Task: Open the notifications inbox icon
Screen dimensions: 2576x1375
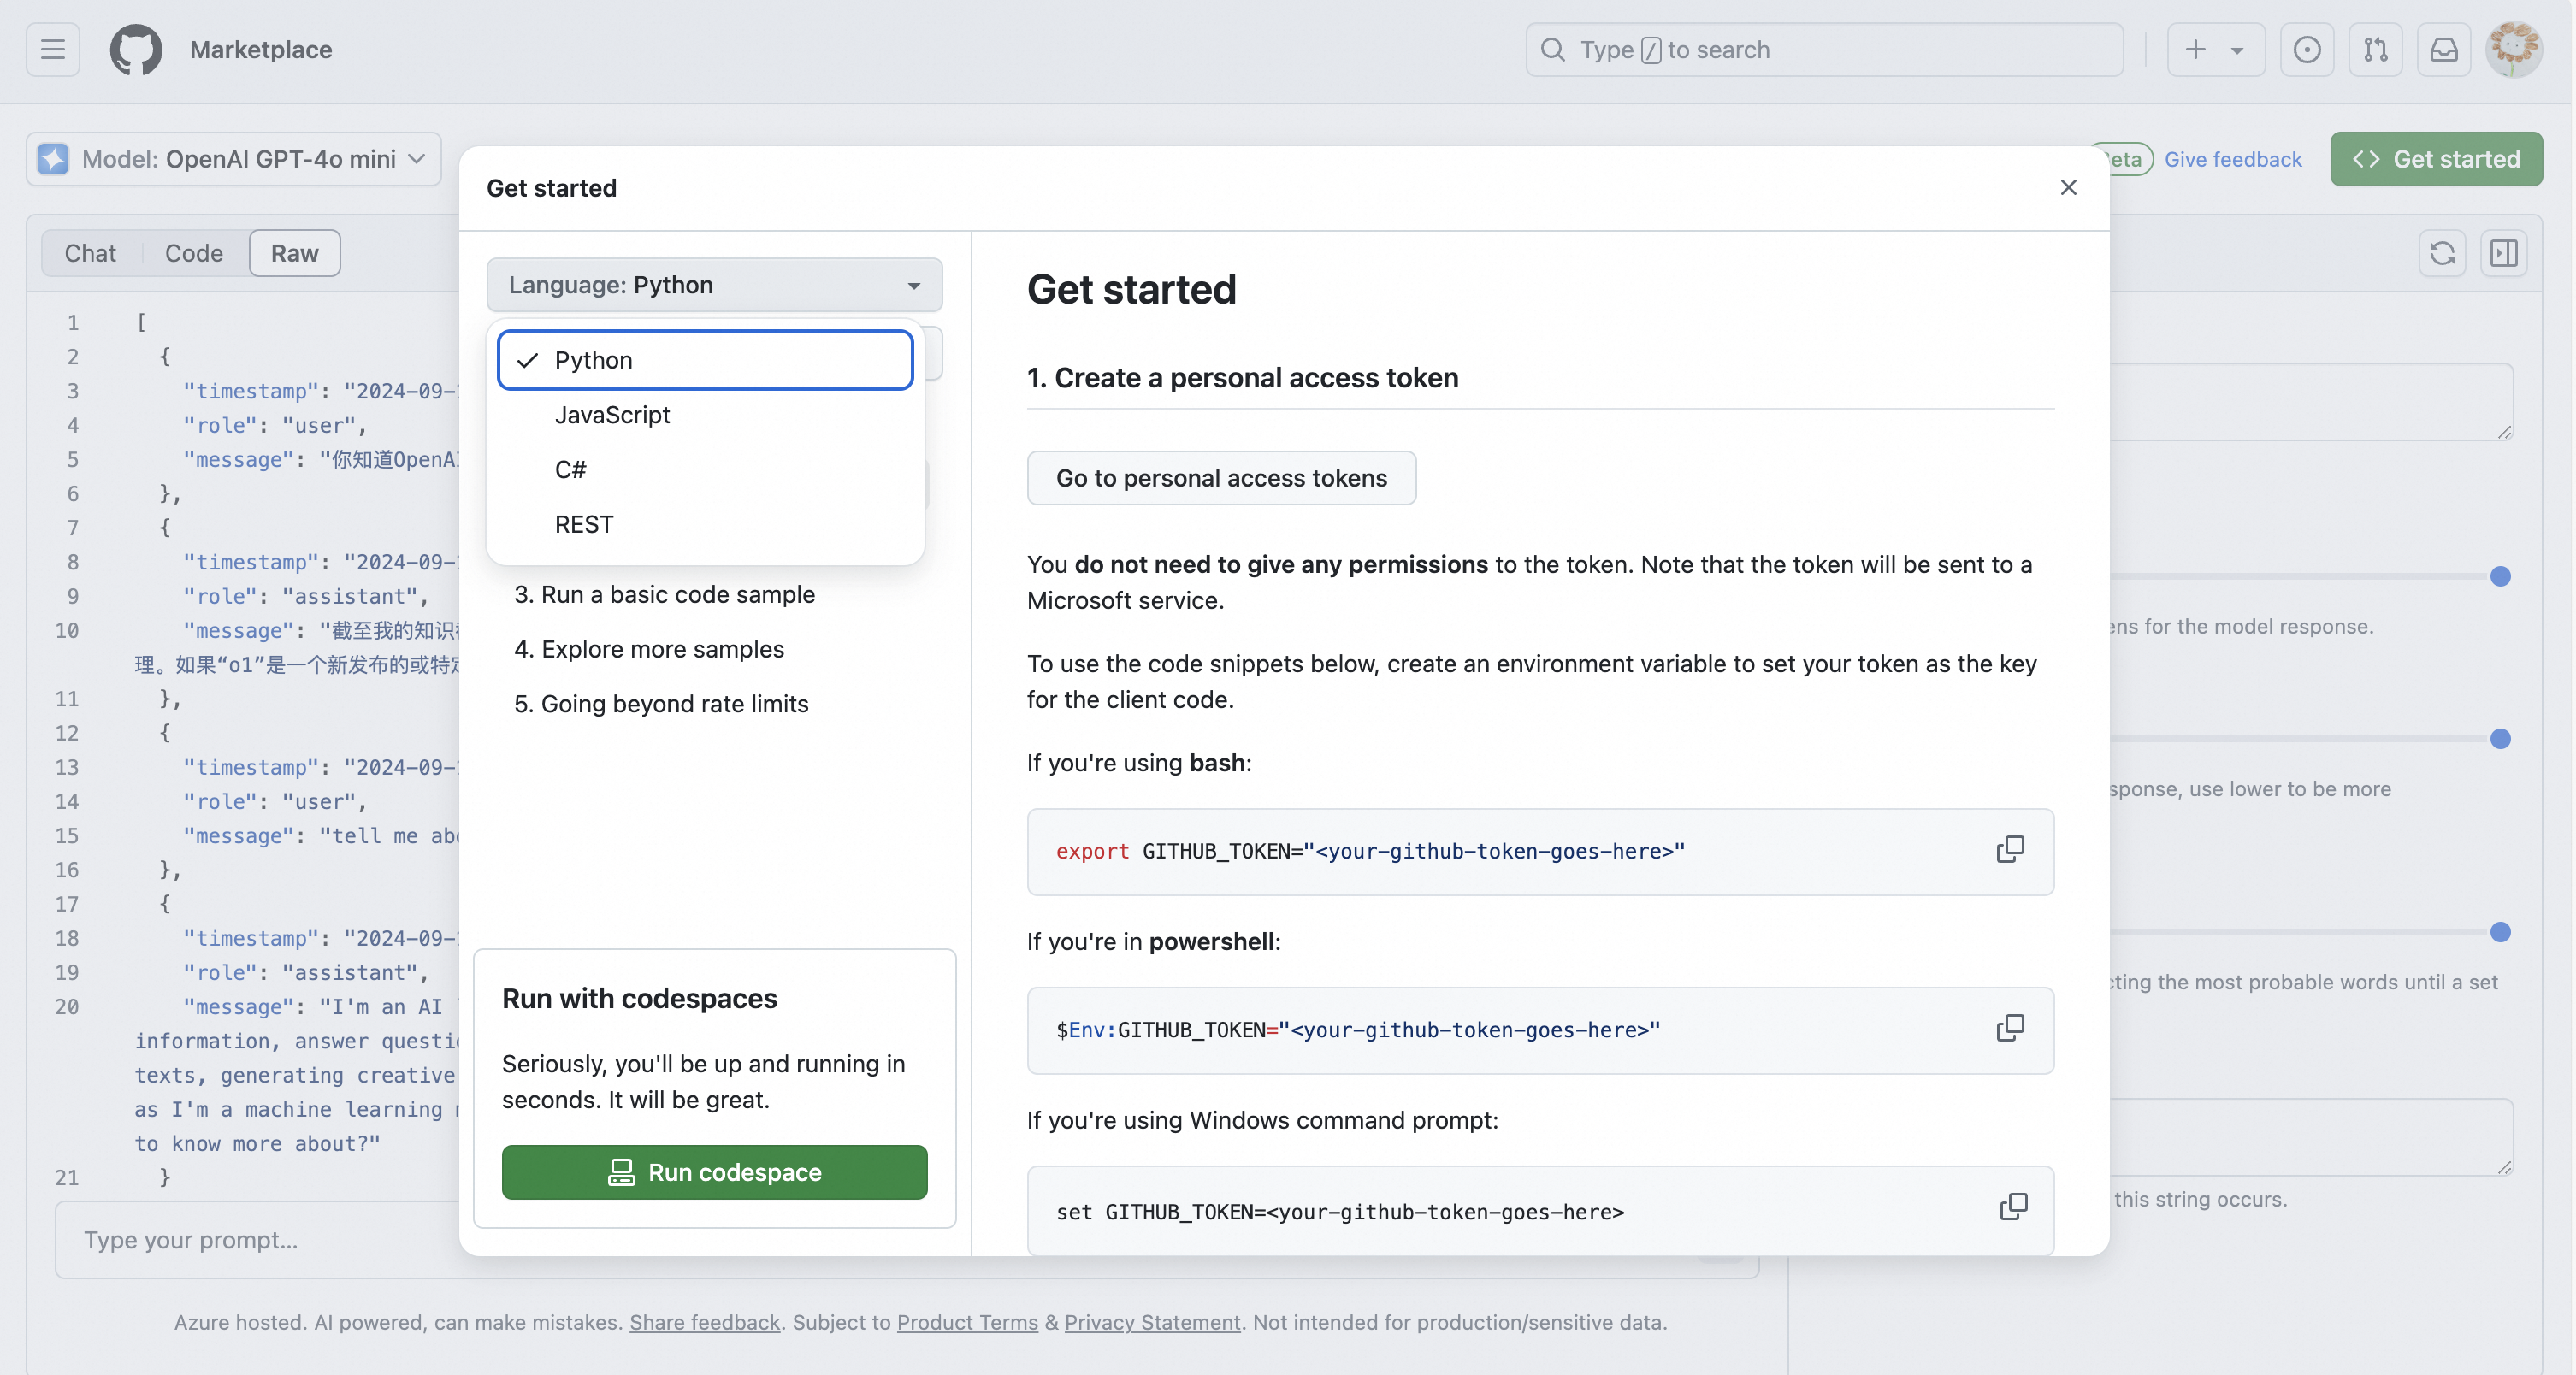Action: [x=2444, y=49]
